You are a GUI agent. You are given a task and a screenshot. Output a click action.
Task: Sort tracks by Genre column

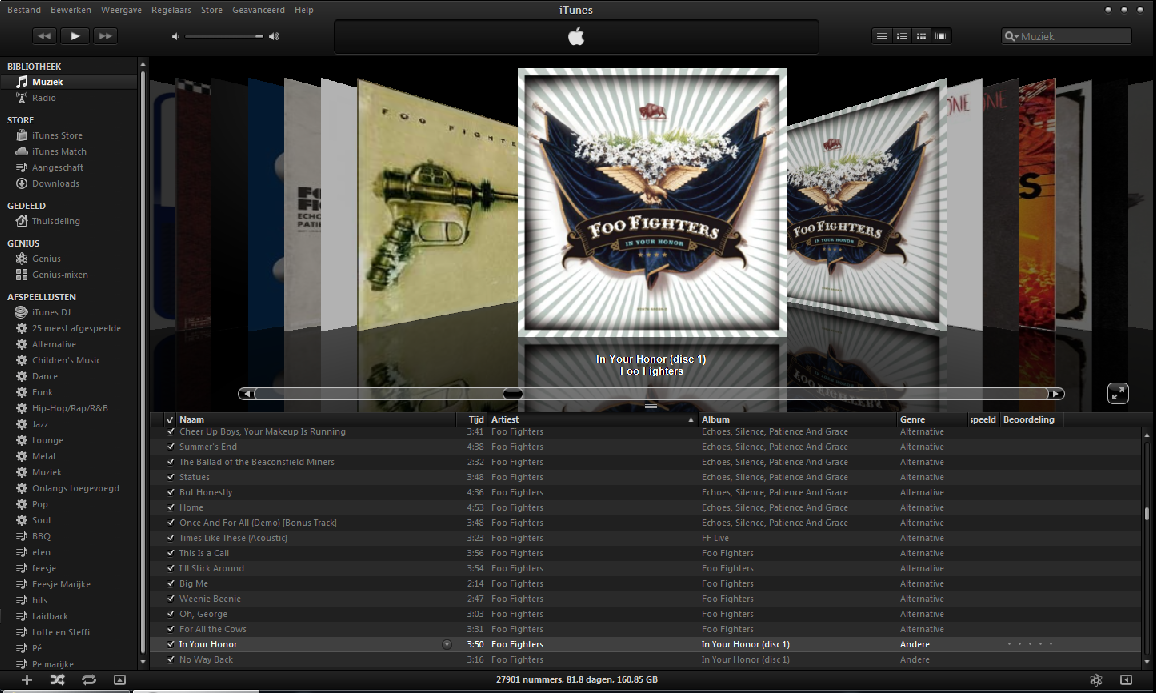932,419
